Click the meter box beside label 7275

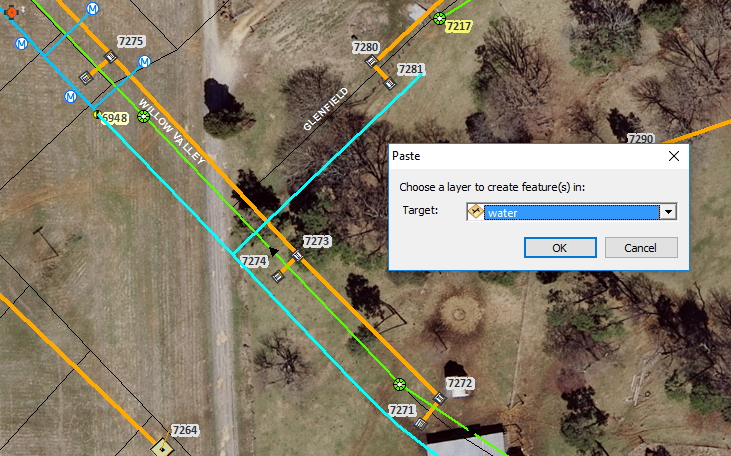110,57
